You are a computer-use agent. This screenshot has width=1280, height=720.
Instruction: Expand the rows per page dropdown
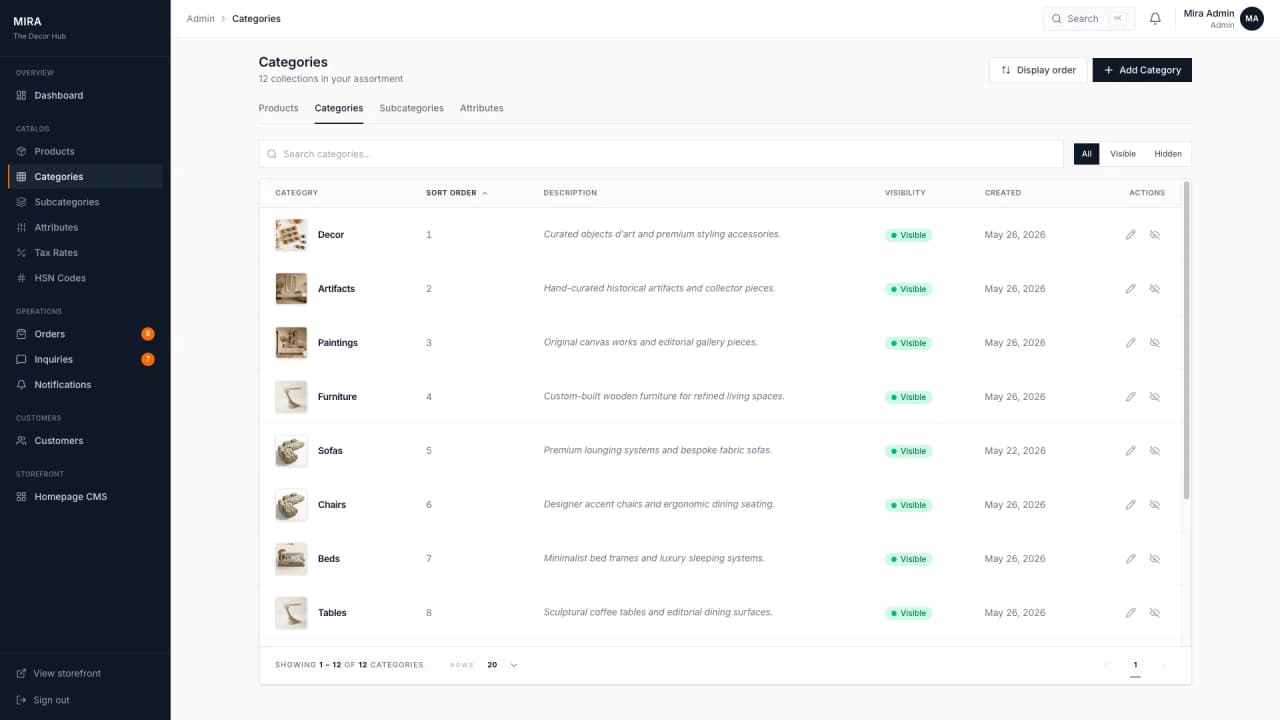[x=503, y=665]
